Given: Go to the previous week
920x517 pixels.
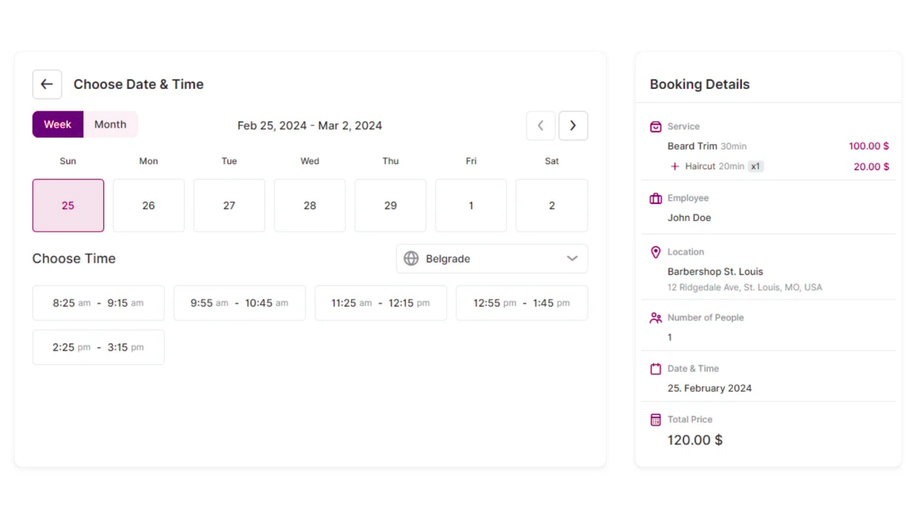Looking at the screenshot, I should [541, 126].
